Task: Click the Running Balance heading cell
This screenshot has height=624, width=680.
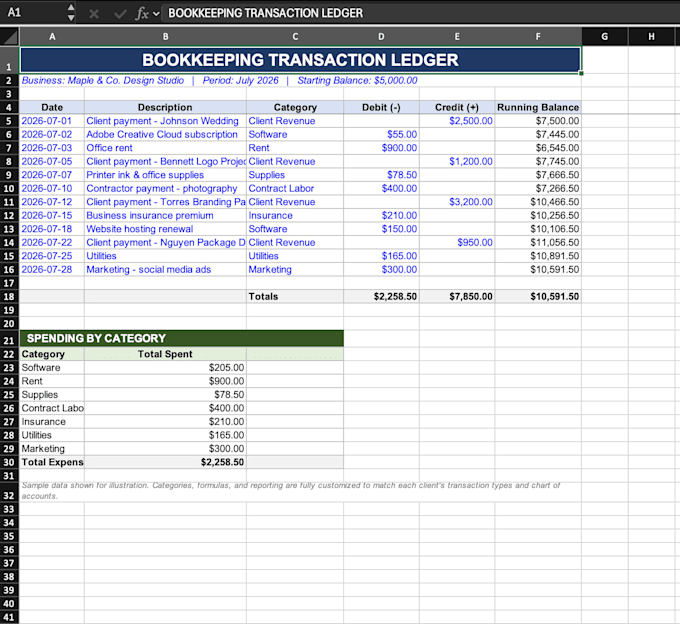Action: tap(538, 108)
